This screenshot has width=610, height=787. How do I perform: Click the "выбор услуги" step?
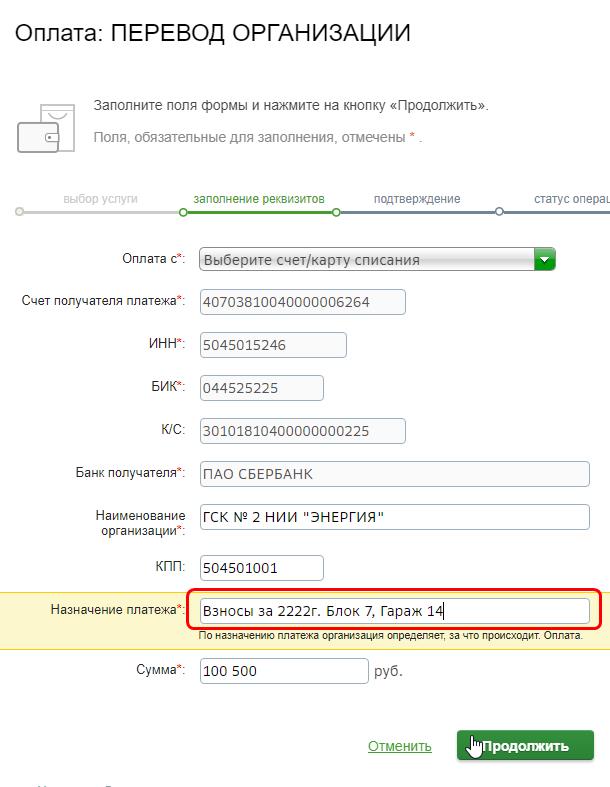(x=100, y=199)
